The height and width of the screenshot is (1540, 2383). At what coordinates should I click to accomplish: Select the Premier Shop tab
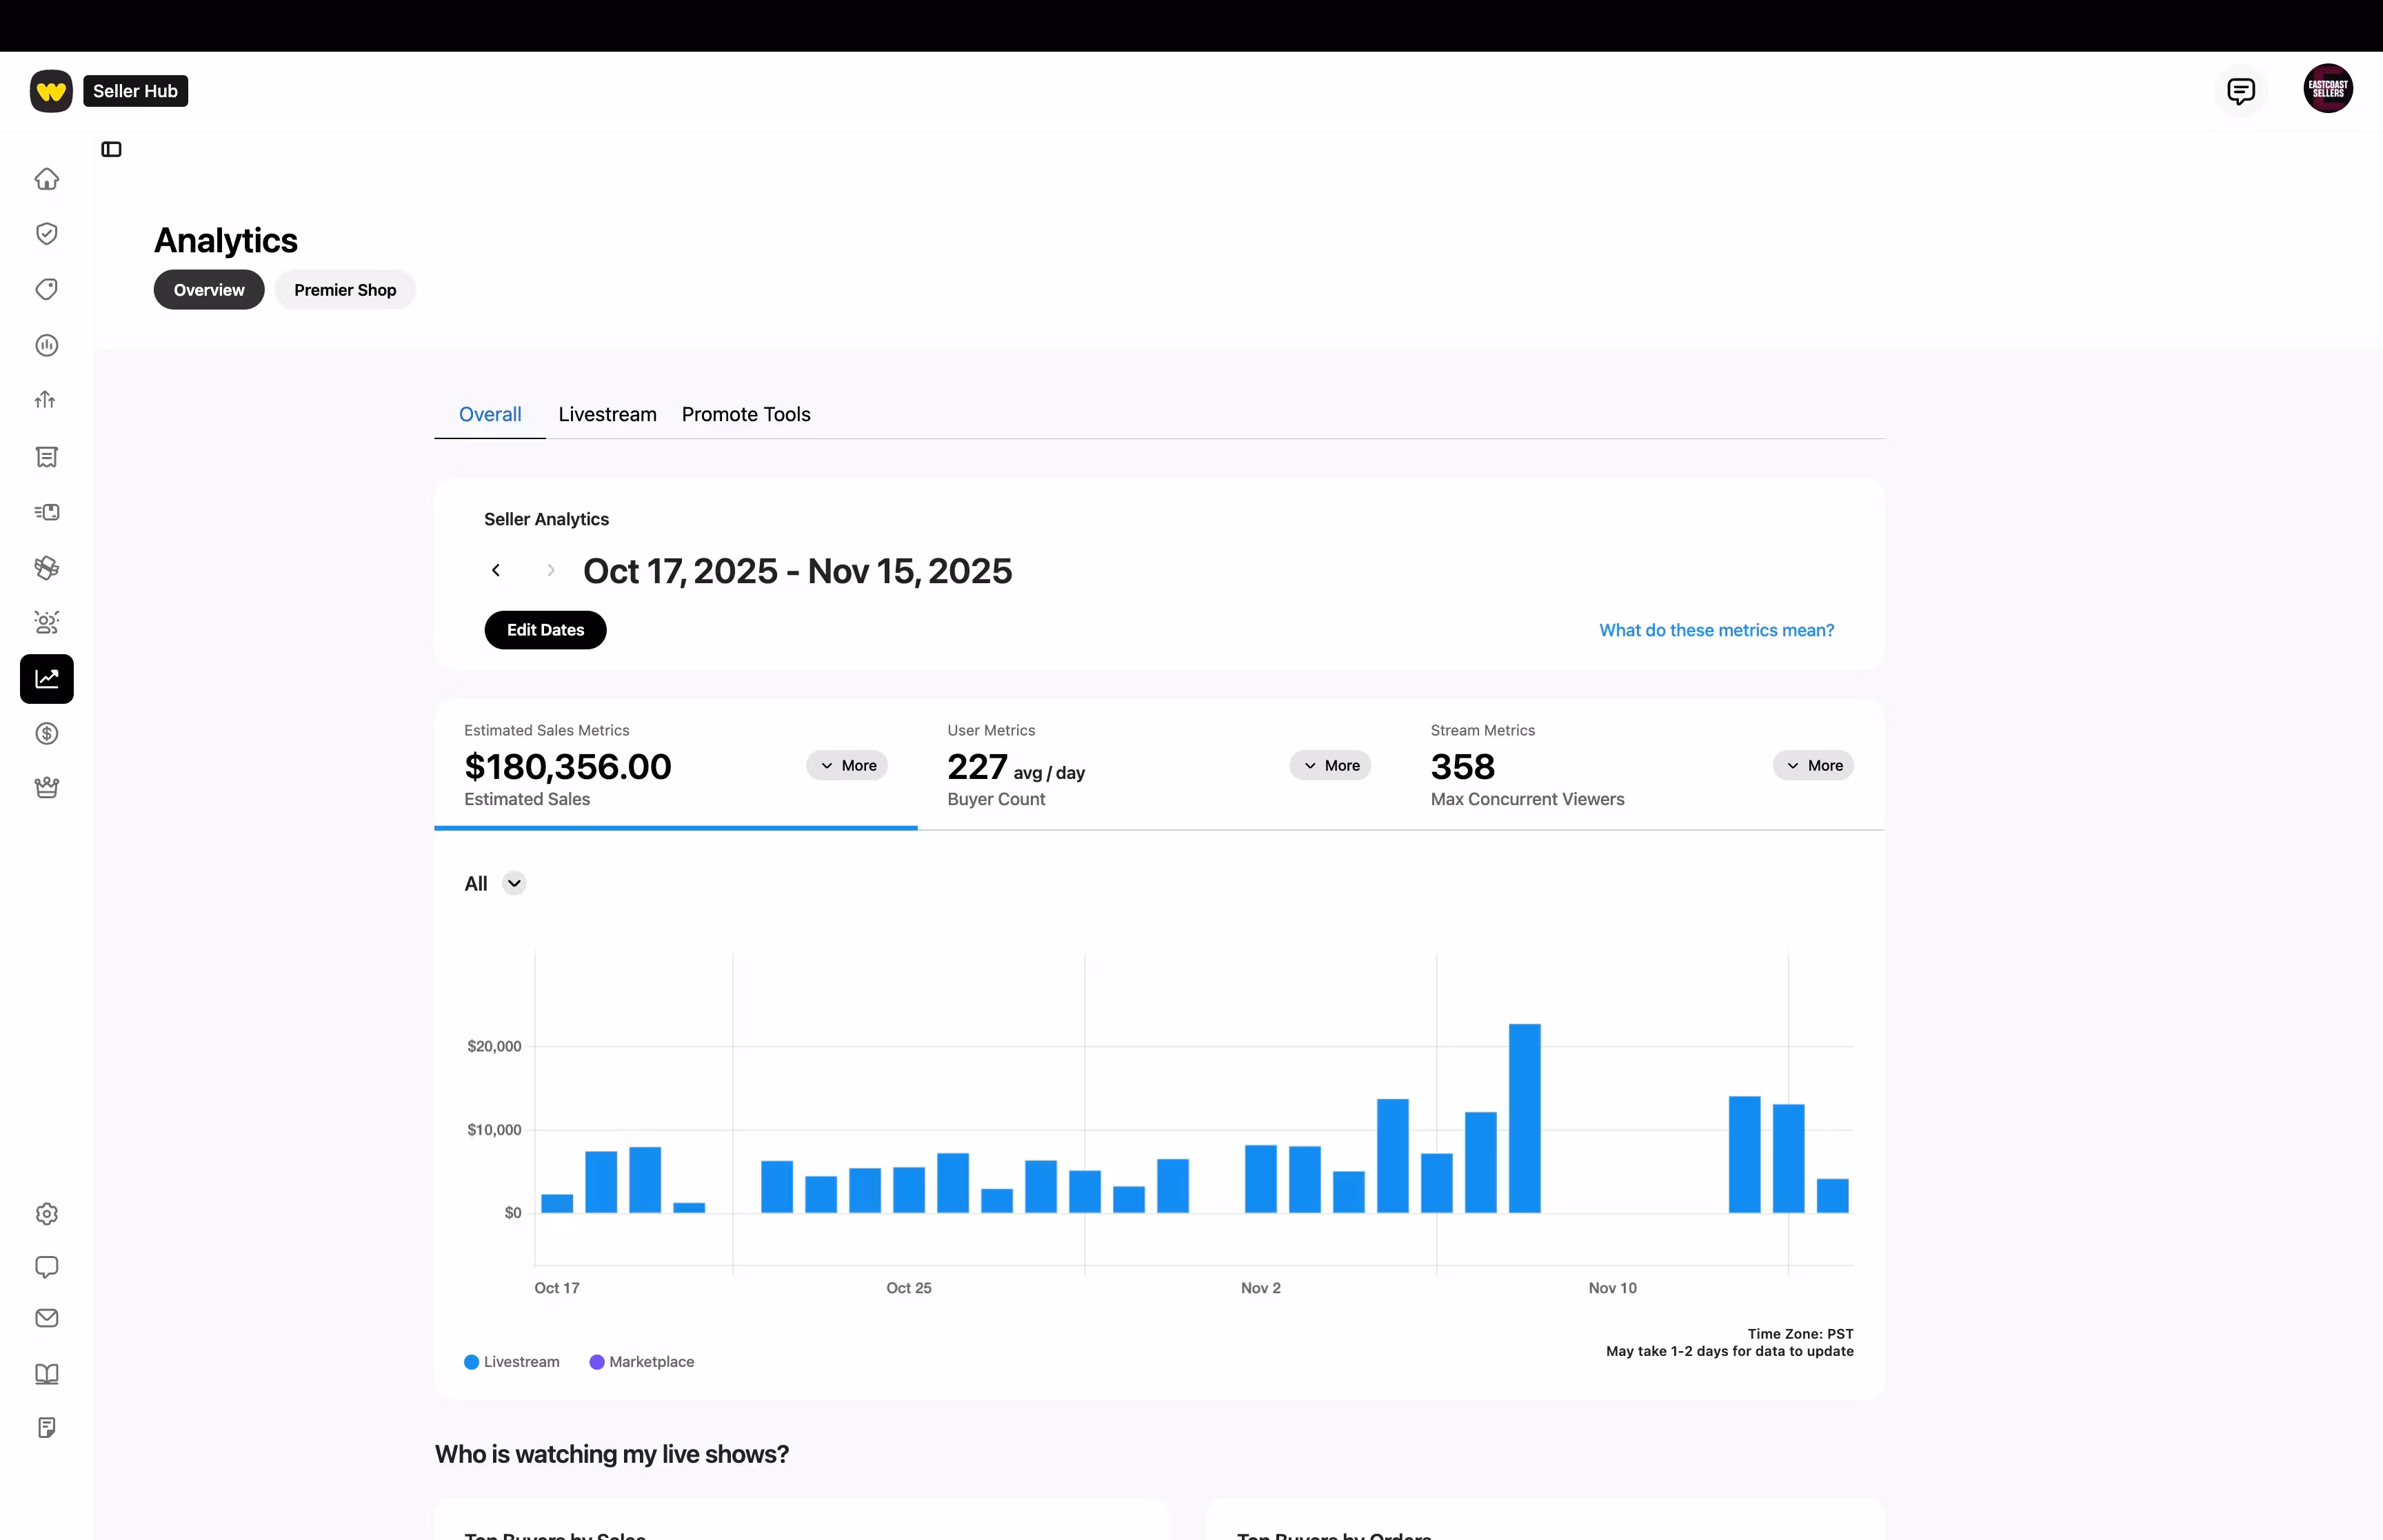tap(345, 290)
